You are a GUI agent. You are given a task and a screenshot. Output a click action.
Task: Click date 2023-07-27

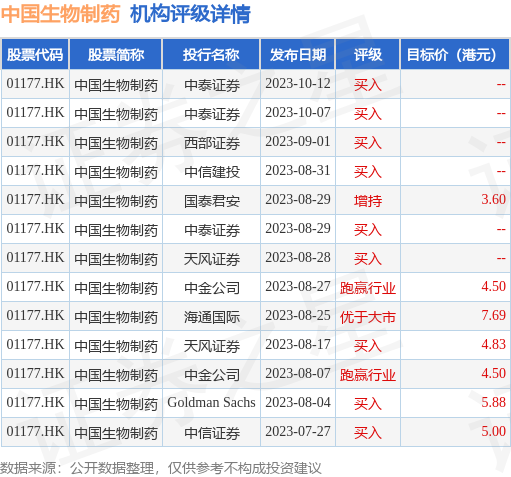pos(298,432)
